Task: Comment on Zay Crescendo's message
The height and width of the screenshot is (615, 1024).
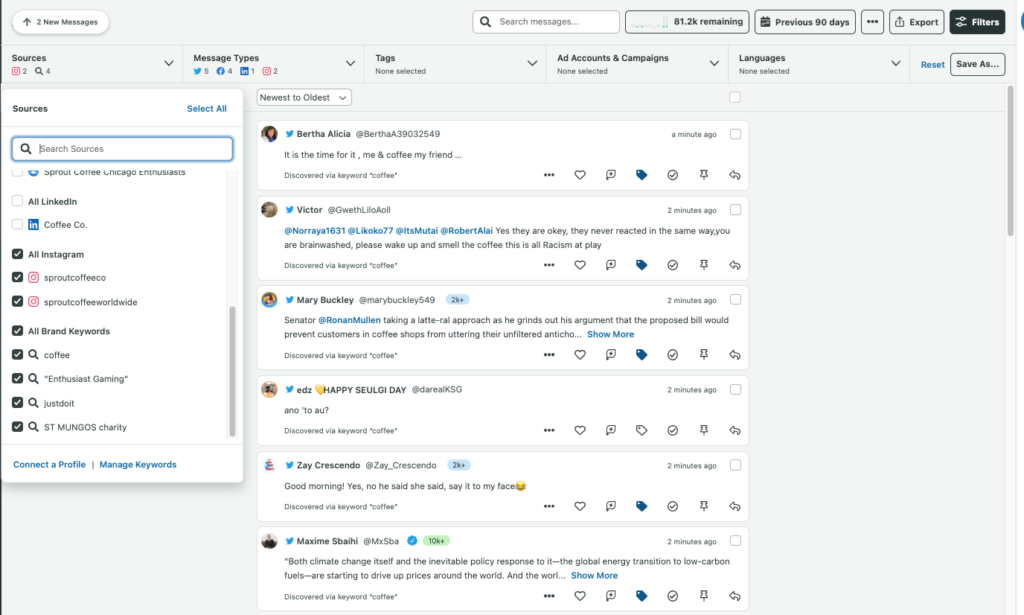Action: coord(611,506)
